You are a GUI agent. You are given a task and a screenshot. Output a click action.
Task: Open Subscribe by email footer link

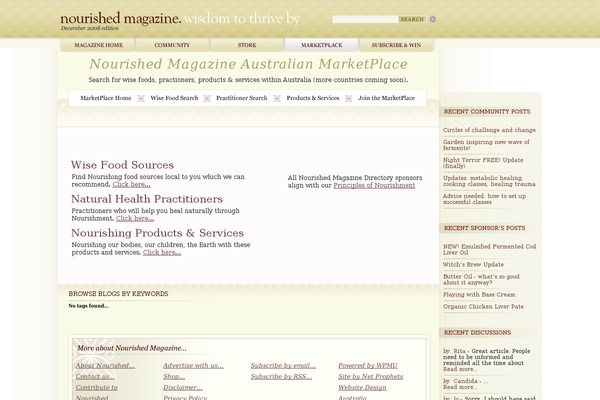pyautogui.click(x=284, y=366)
